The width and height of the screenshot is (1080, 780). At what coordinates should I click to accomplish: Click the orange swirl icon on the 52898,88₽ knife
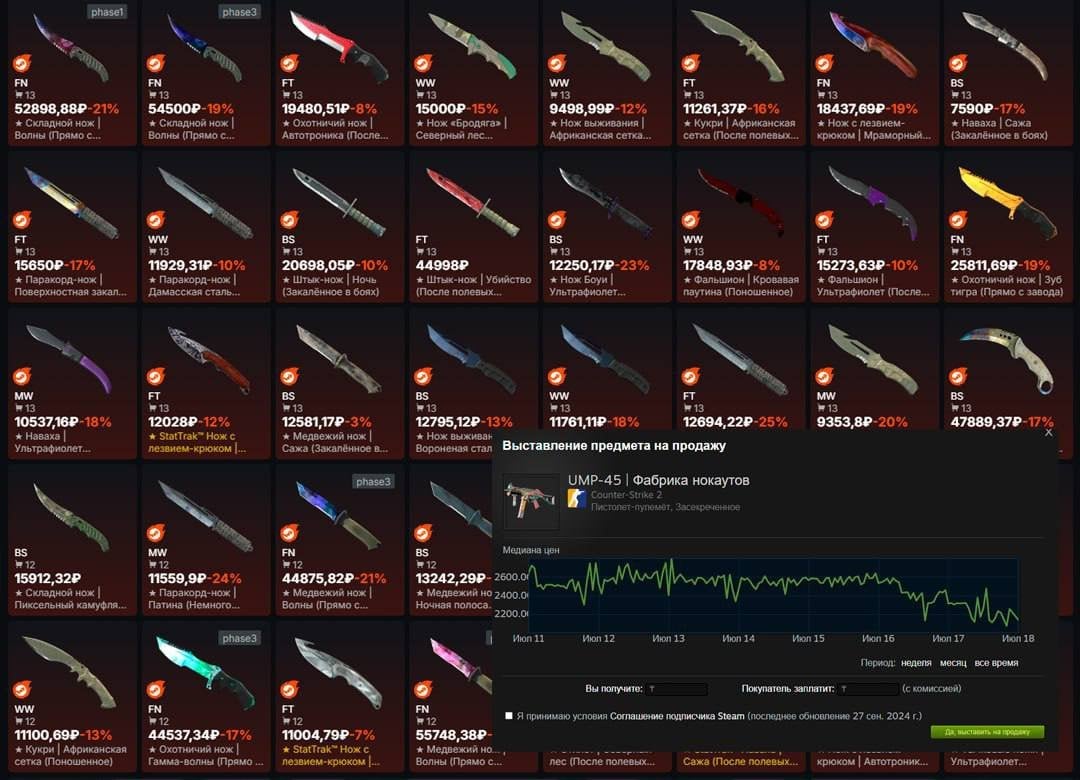[22, 63]
